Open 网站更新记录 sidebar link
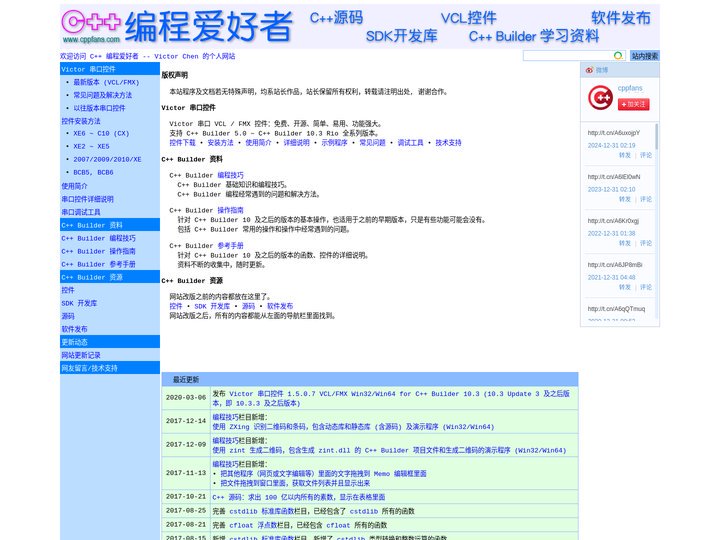This screenshot has height=540, width=720. pyautogui.click(x=81, y=355)
